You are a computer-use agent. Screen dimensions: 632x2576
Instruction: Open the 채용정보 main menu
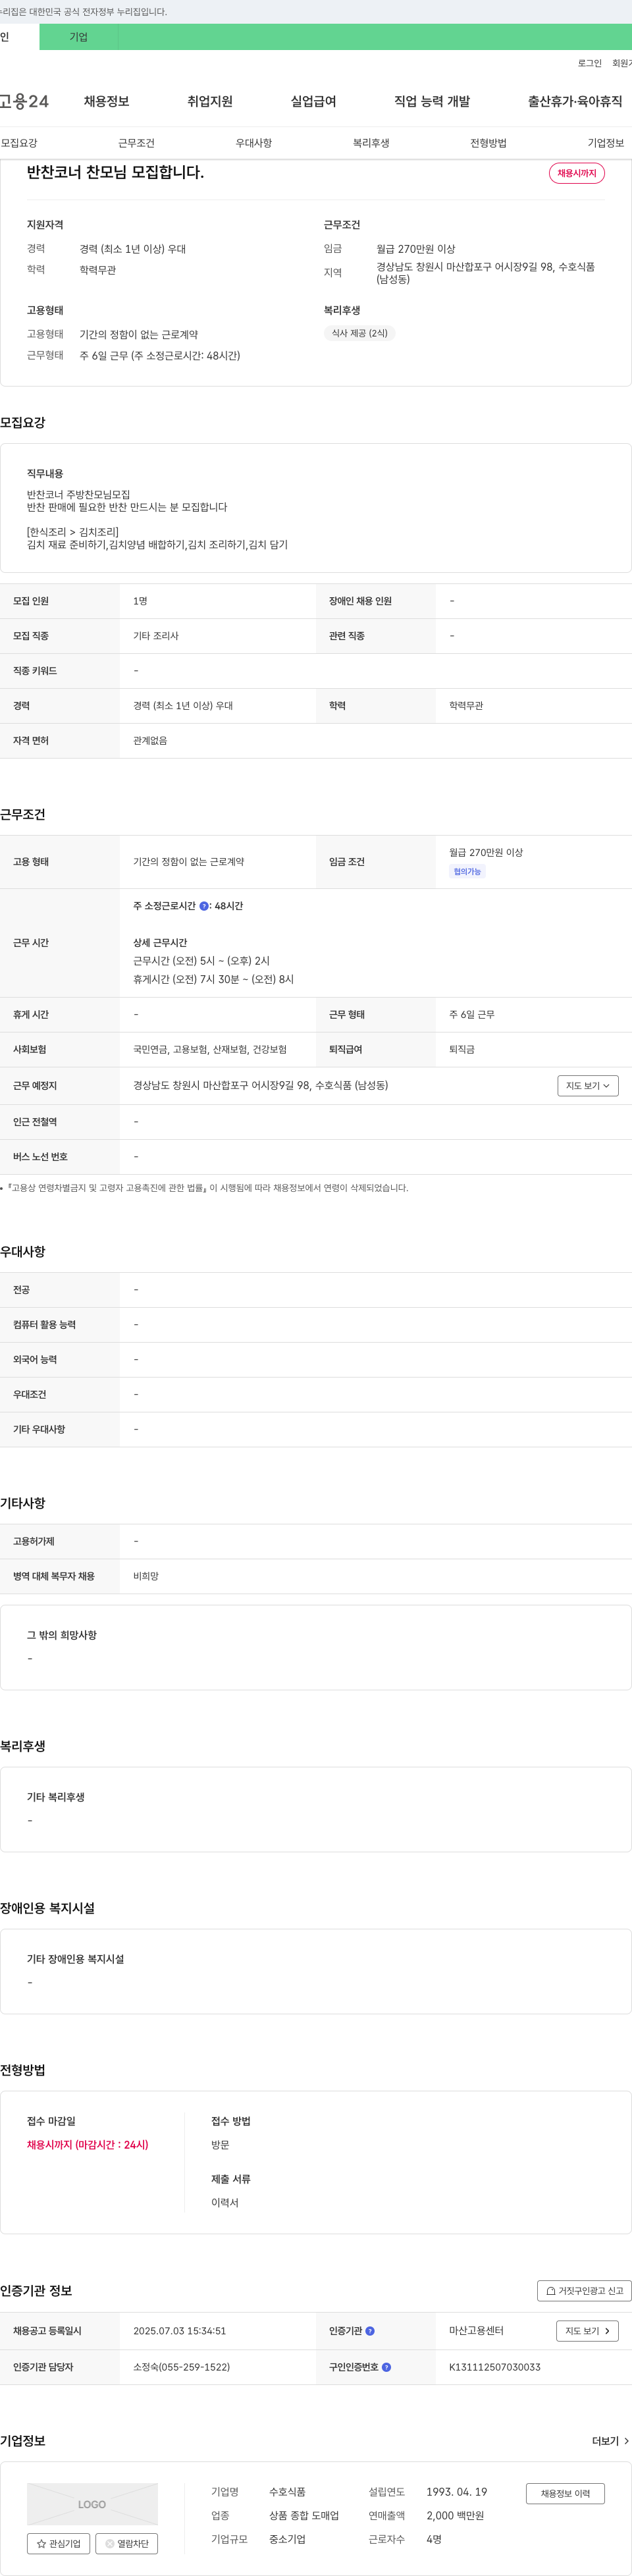click(x=106, y=101)
